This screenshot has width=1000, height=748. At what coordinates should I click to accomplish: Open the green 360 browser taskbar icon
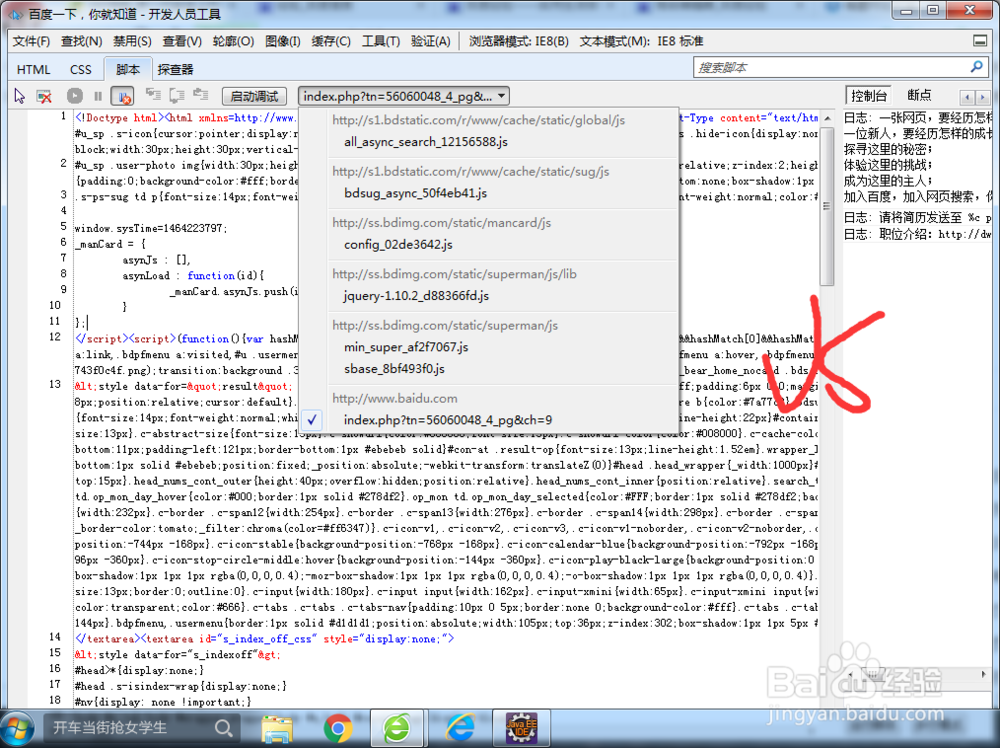(397, 728)
